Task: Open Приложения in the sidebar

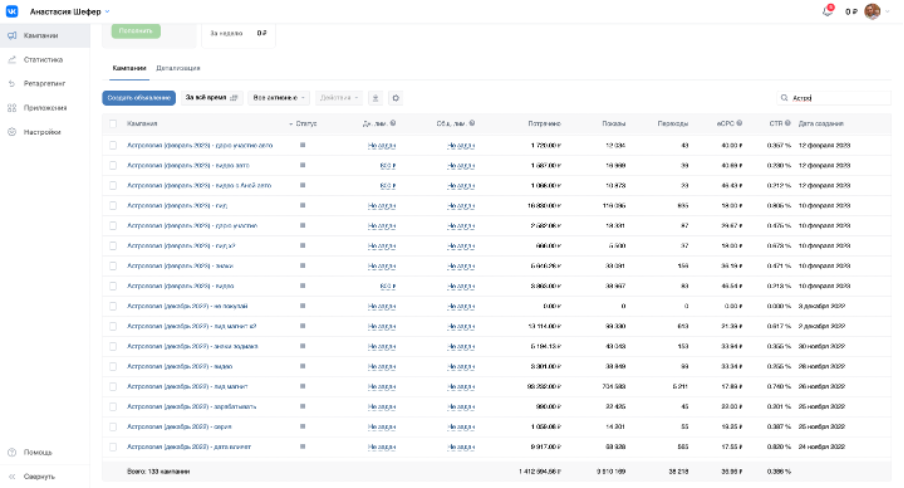Action: click(x=44, y=108)
